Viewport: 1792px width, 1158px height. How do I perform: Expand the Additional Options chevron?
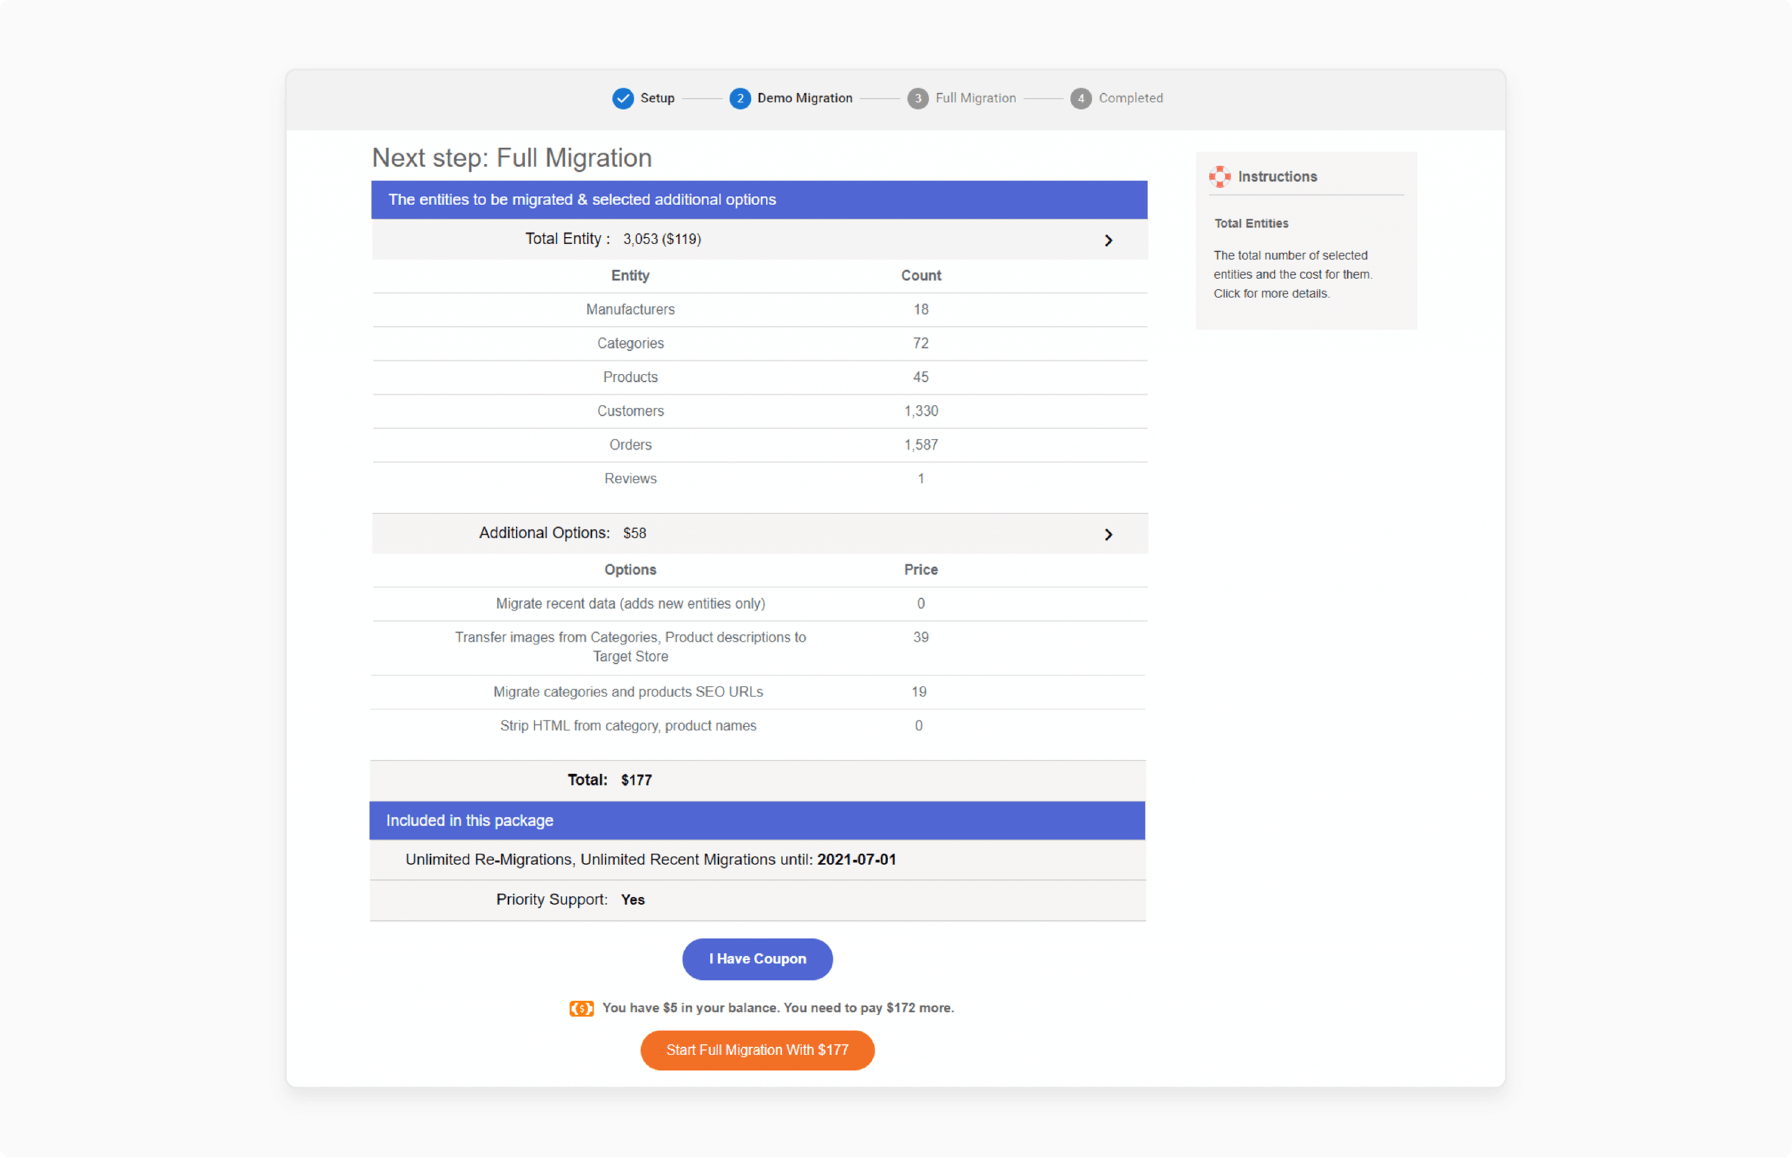click(x=1108, y=534)
